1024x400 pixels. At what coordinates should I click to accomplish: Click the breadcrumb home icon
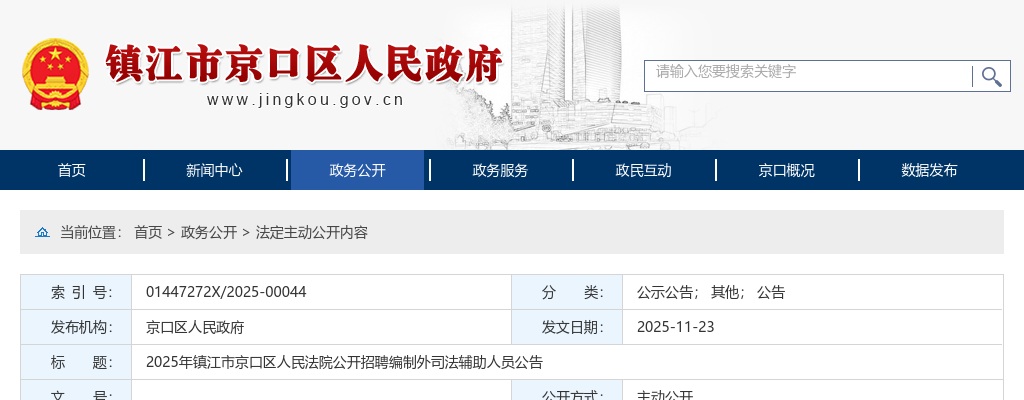coord(42,232)
